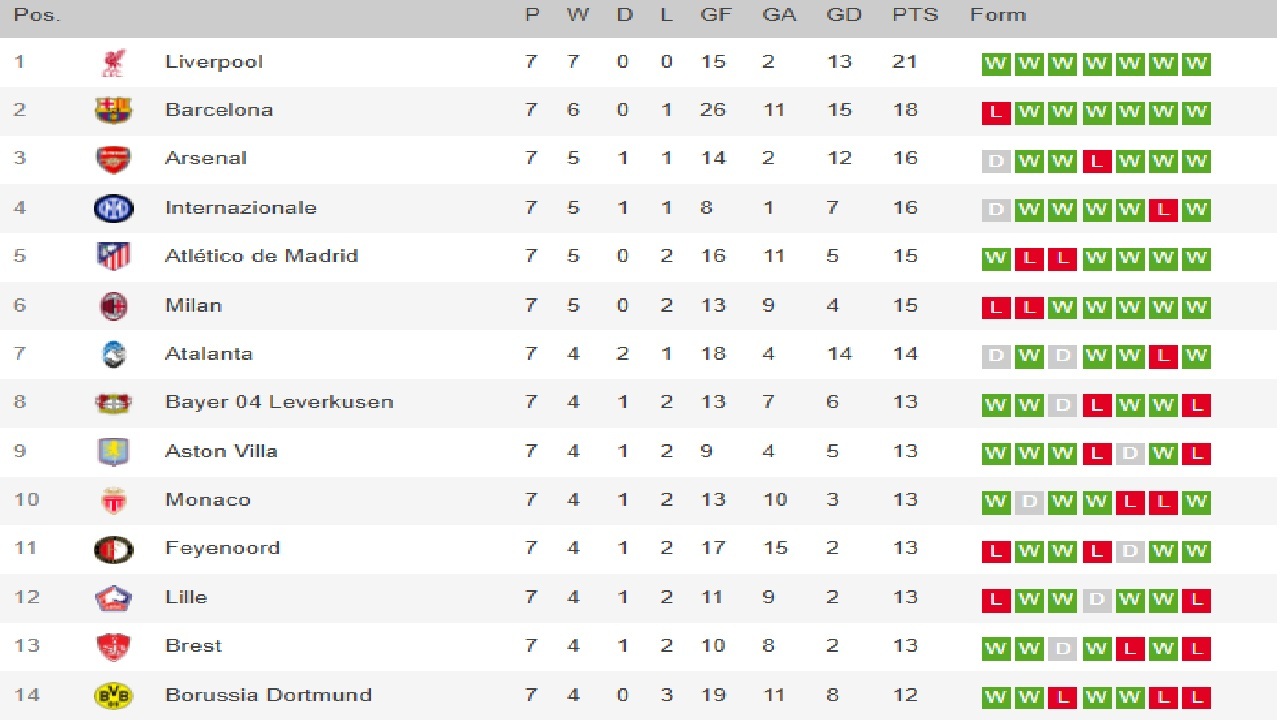Click the Pos. column header
This screenshot has height=720, width=1280.
point(37,15)
